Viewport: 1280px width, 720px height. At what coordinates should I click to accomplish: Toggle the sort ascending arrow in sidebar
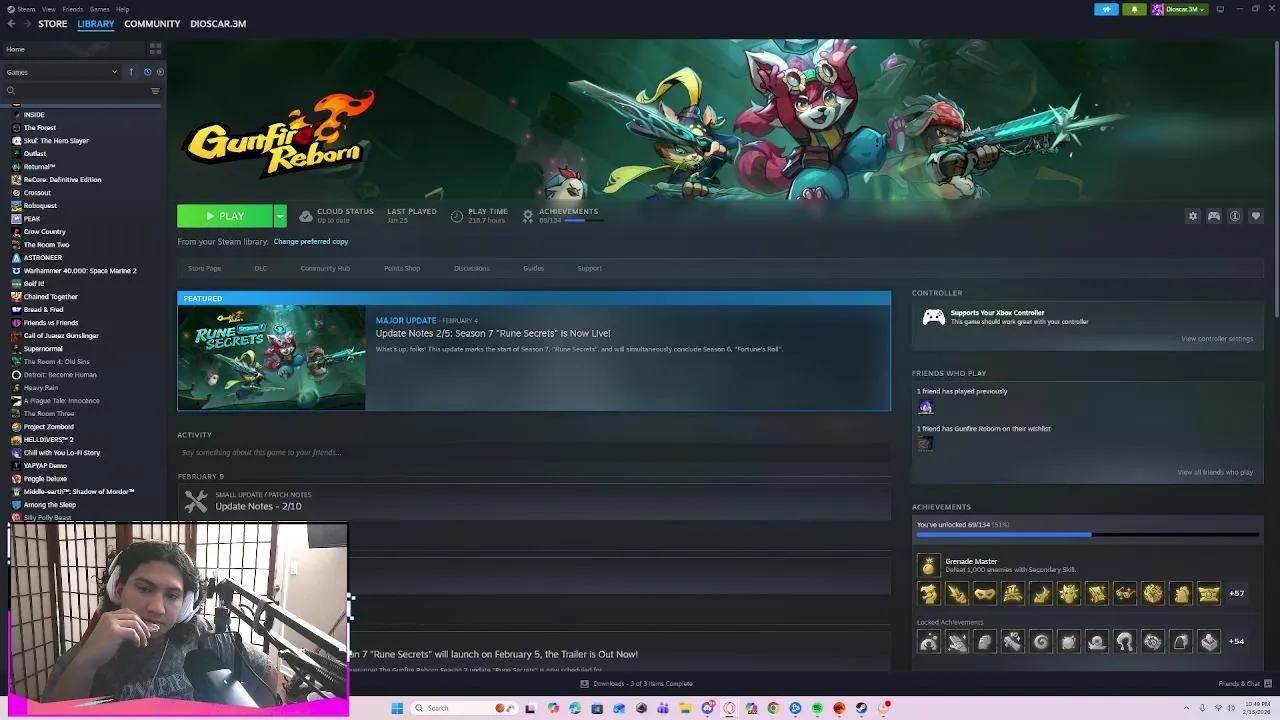[x=131, y=72]
